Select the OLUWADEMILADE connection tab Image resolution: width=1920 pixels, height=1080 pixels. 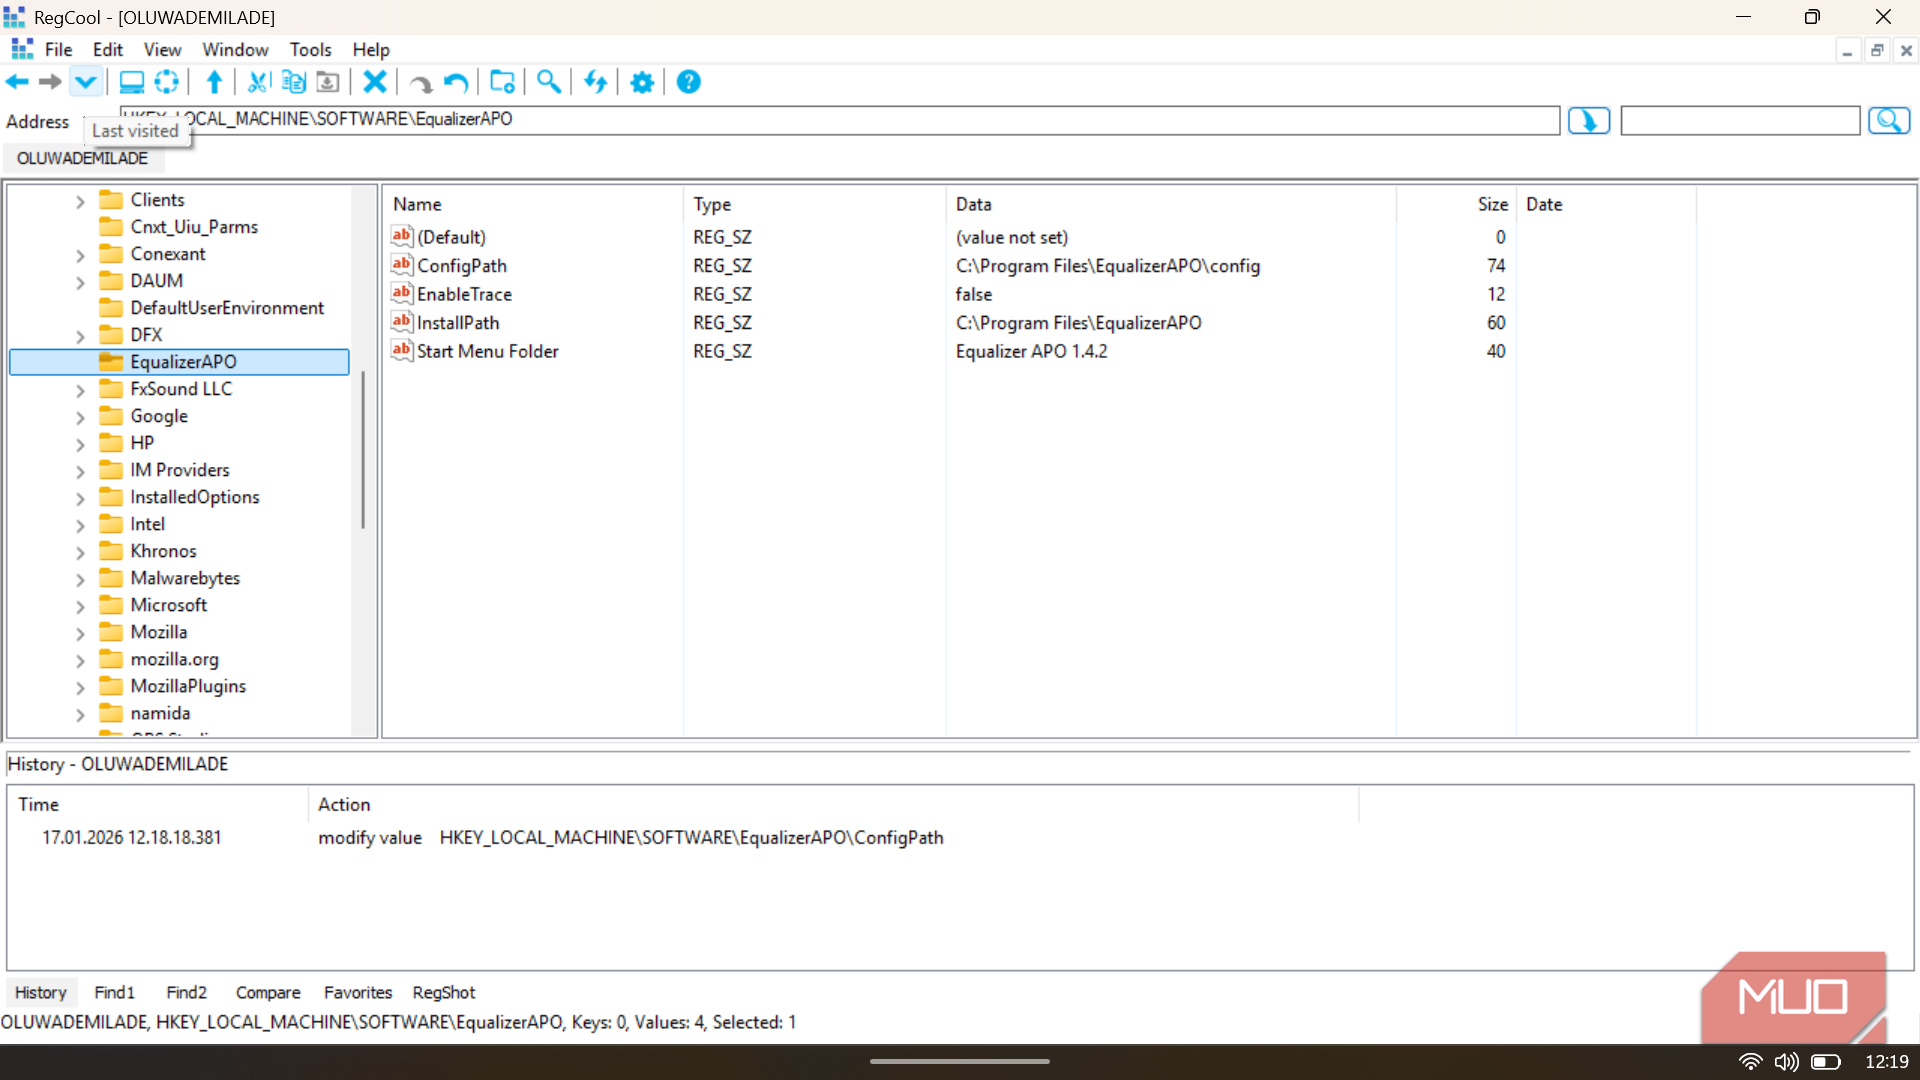click(x=82, y=158)
